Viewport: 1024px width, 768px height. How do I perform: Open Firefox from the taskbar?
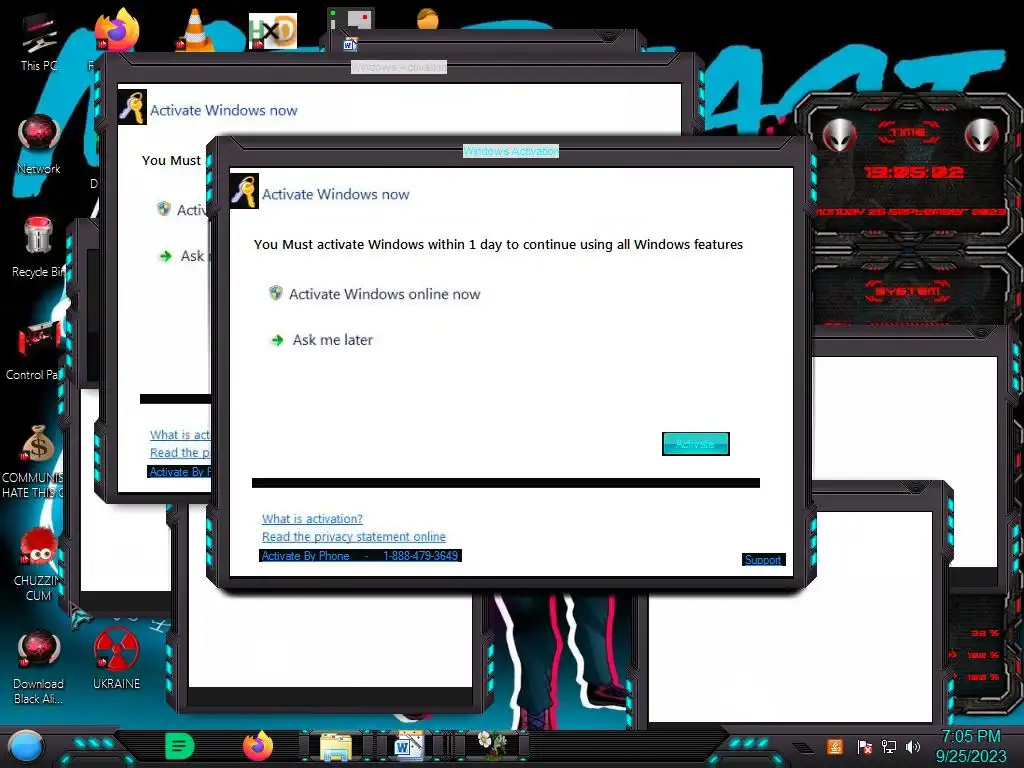[258, 746]
